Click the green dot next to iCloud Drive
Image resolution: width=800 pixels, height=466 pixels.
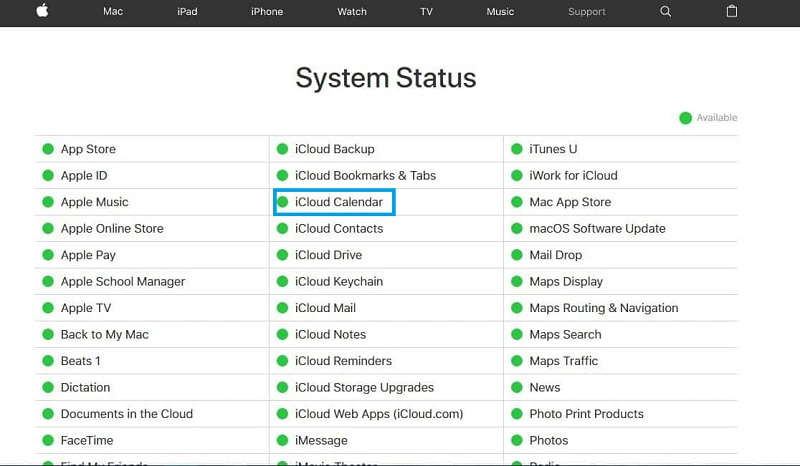(x=282, y=255)
